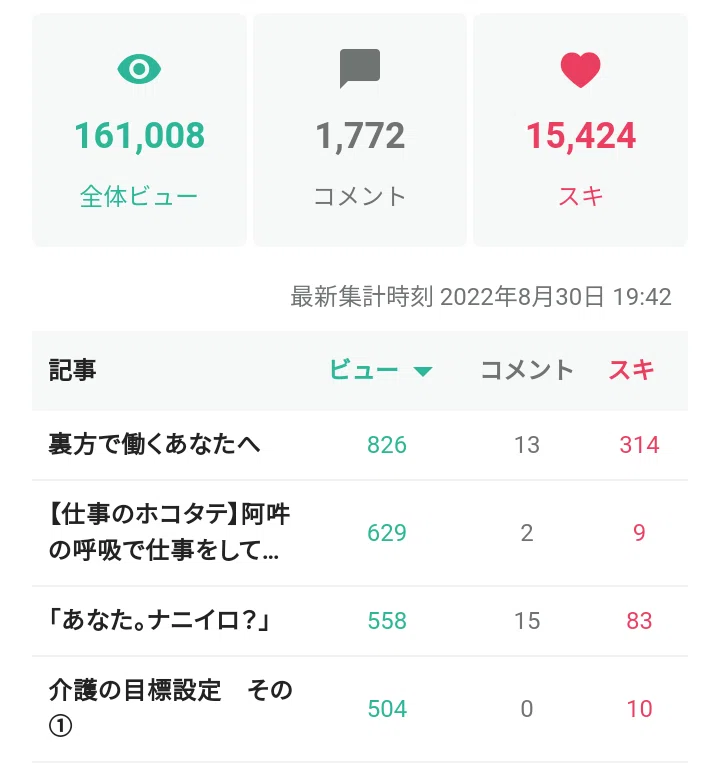Open article 【仕事のホコタテ】阿吽の呼吸
Image resolution: width=720 pixels, height=763 pixels.
coord(169,532)
